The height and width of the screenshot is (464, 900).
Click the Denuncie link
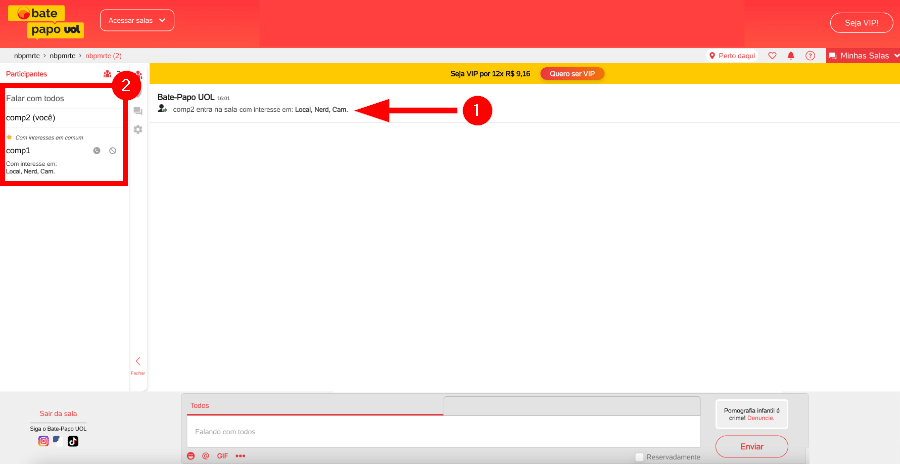(761, 418)
